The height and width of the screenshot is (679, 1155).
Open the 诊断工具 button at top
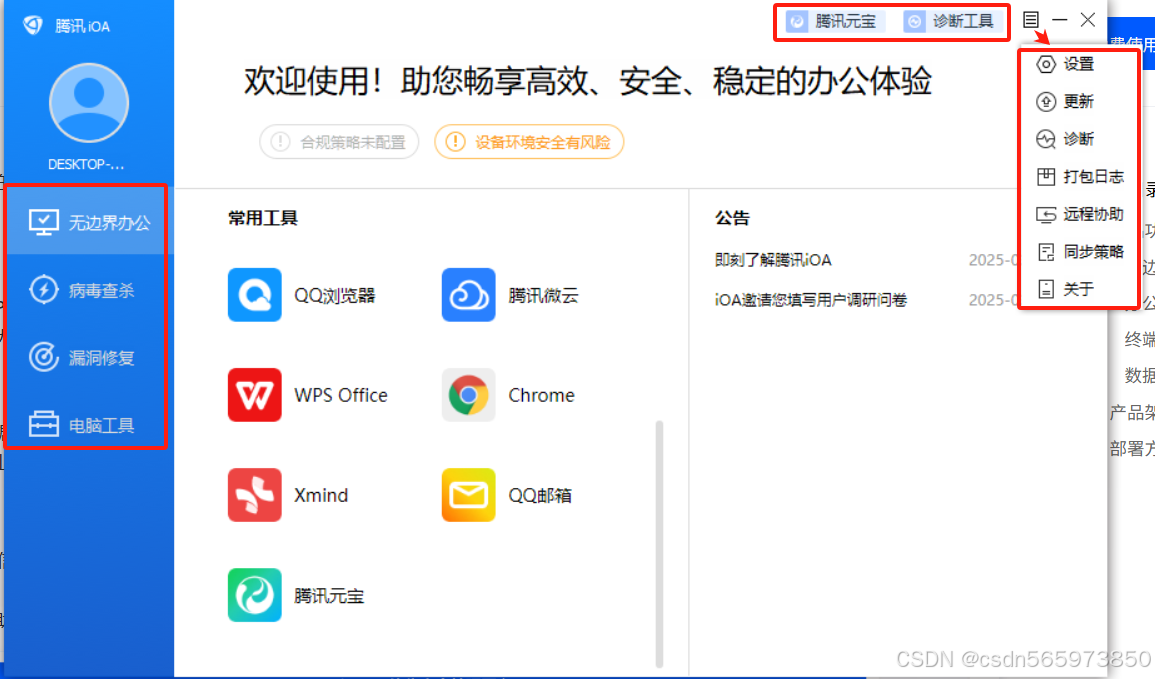coord(952,20)
